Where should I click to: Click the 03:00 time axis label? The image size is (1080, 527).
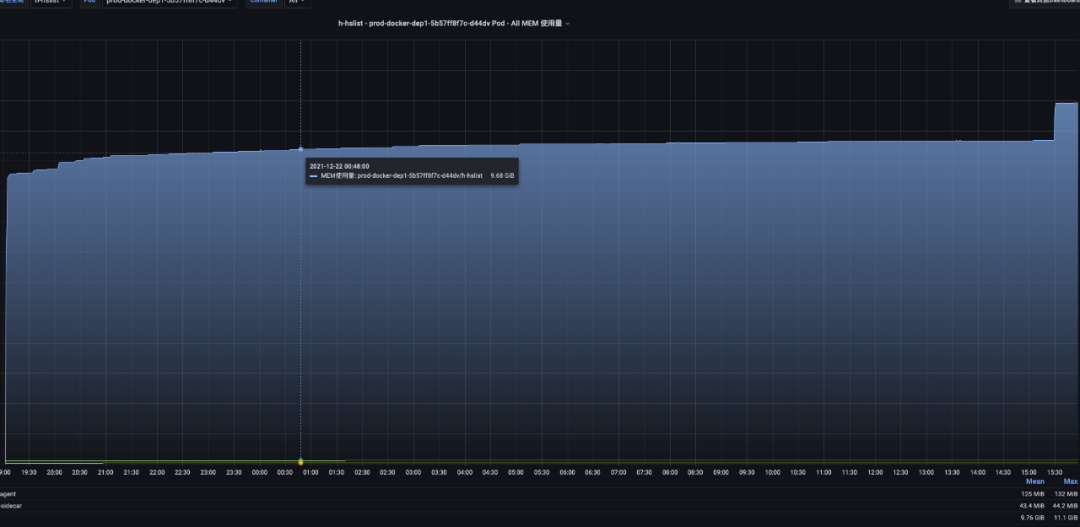point(413,473)
